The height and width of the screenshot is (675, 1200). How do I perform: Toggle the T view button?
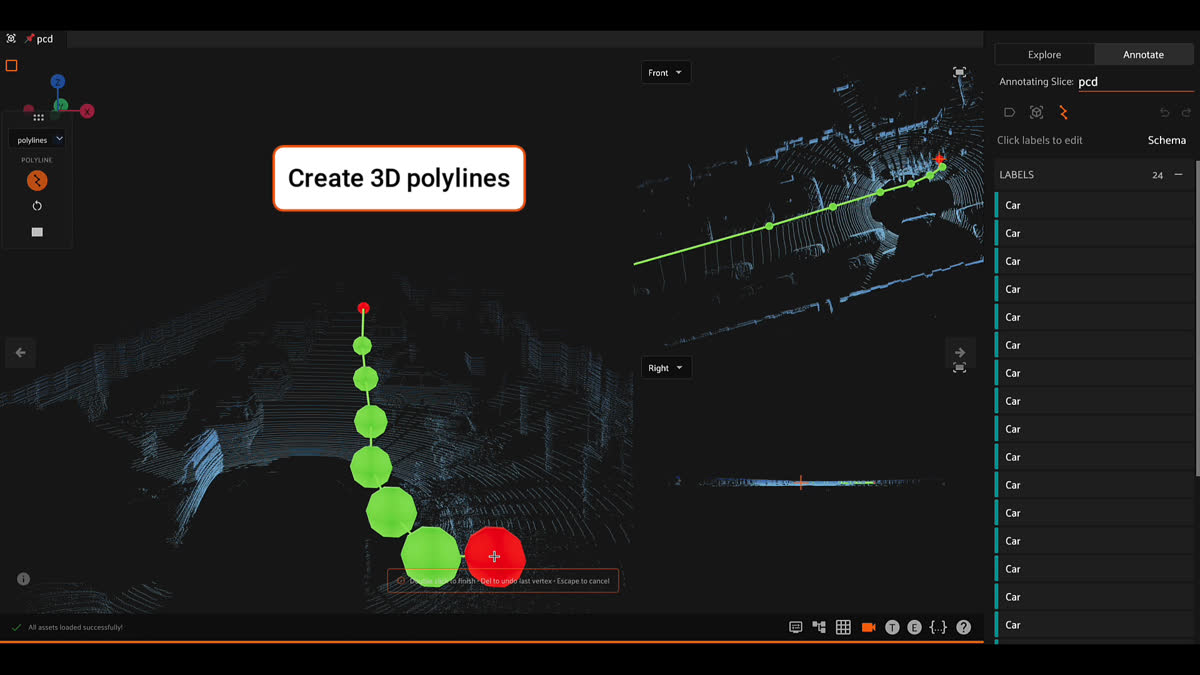(892, 627)
